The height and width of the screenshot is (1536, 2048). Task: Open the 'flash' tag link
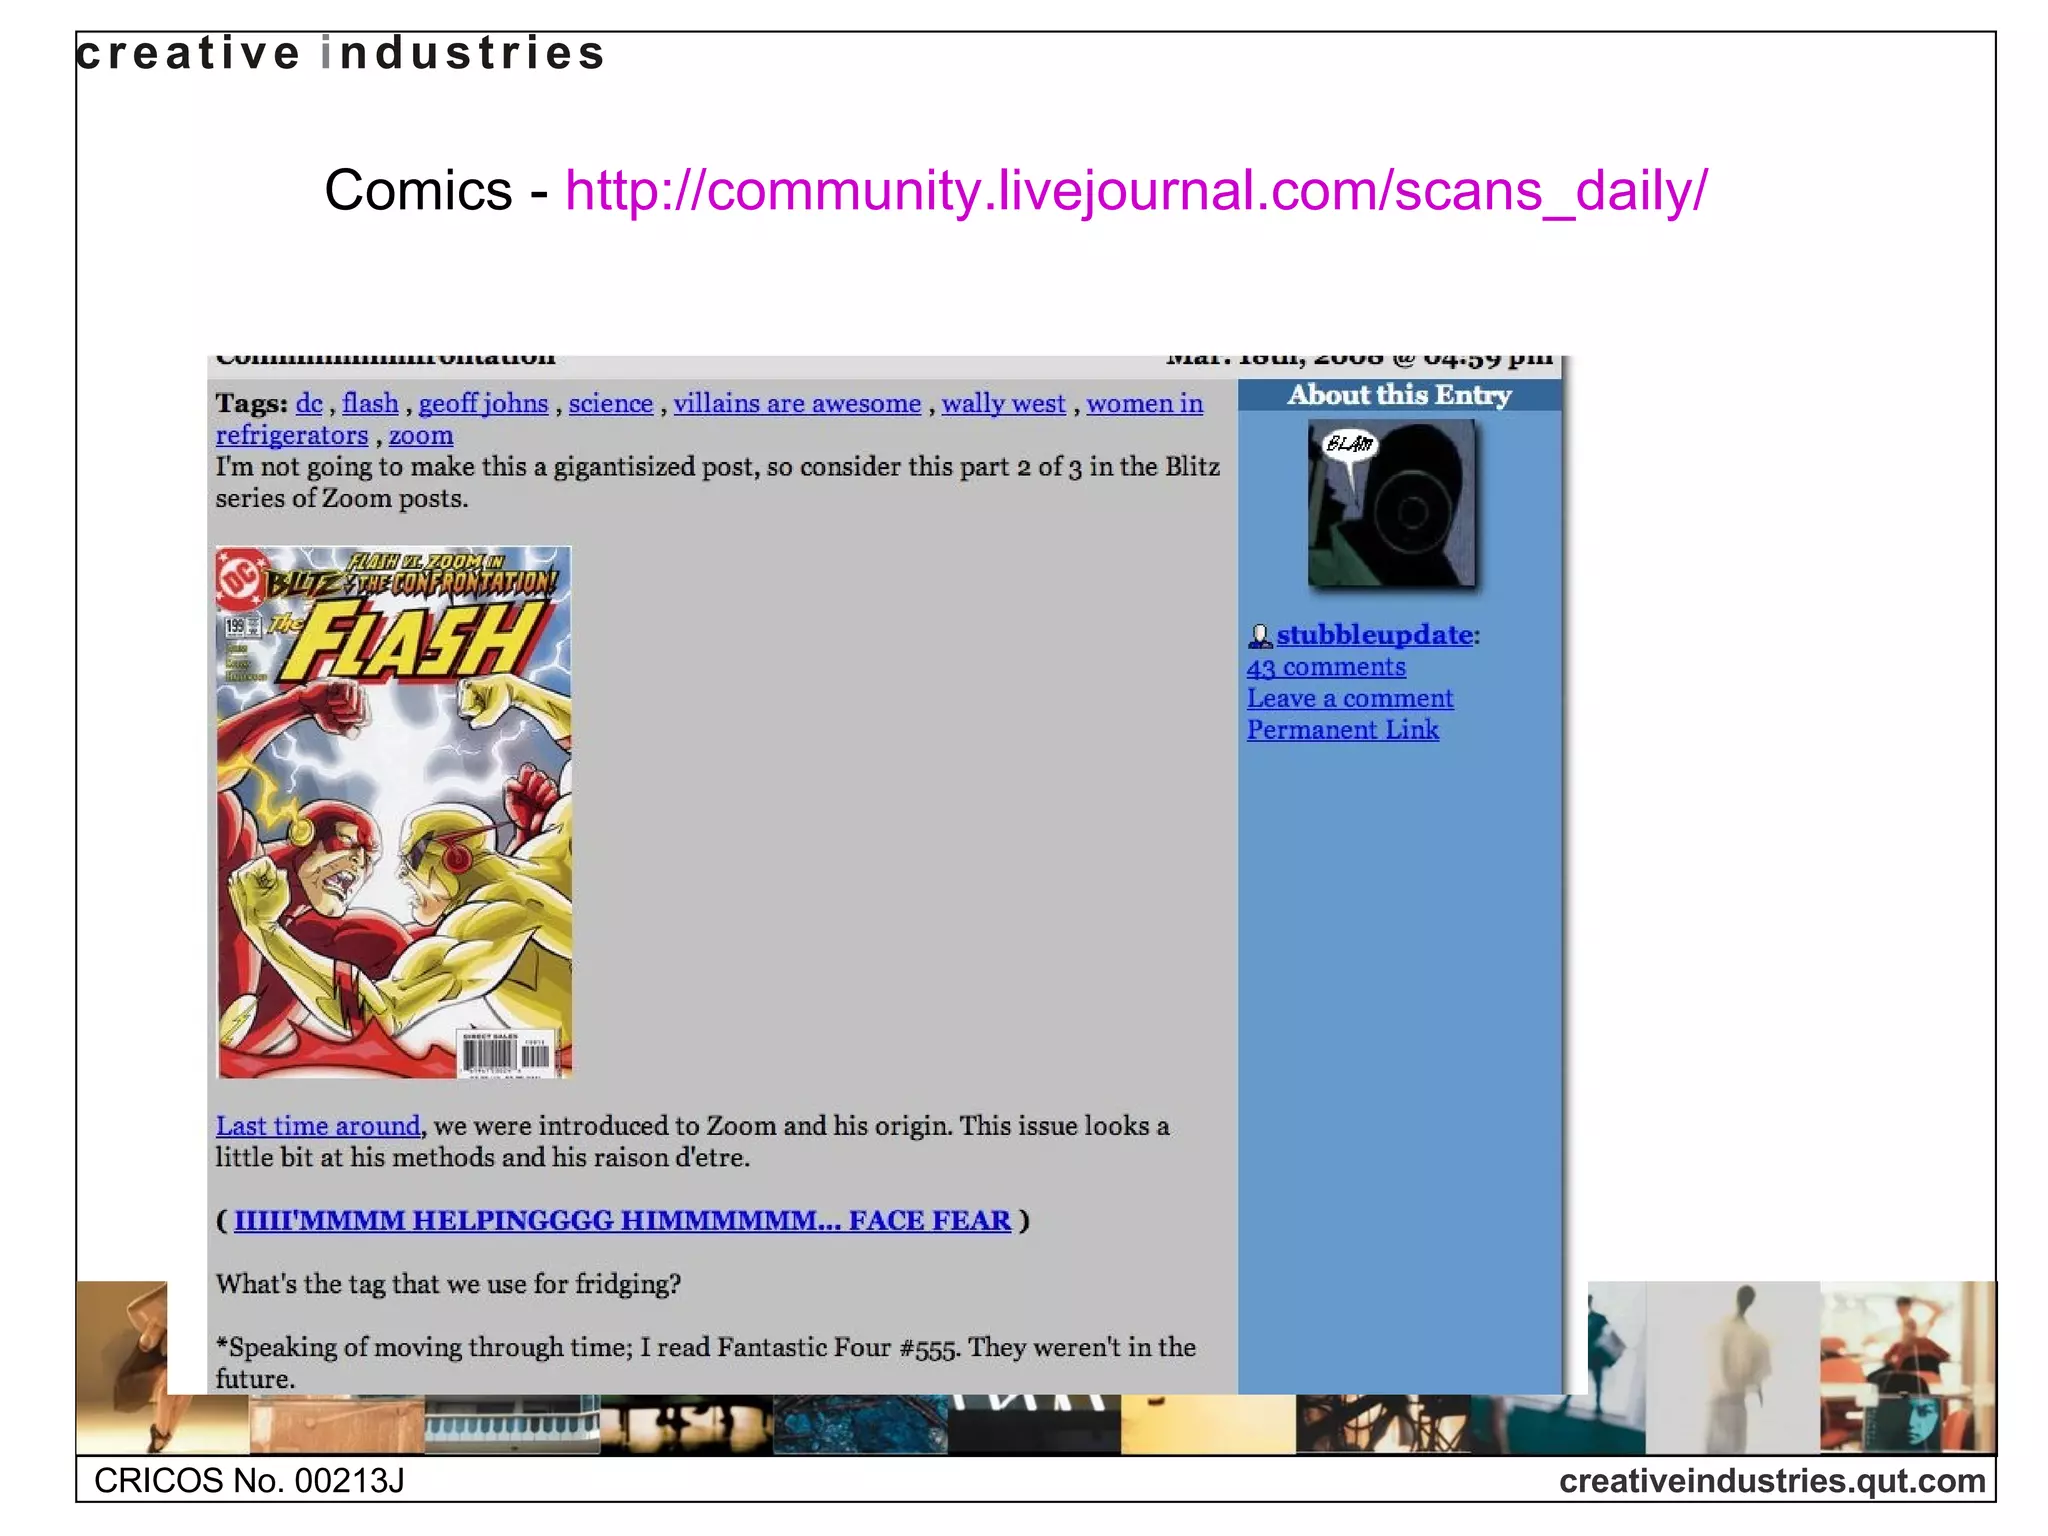click(370, 403)
